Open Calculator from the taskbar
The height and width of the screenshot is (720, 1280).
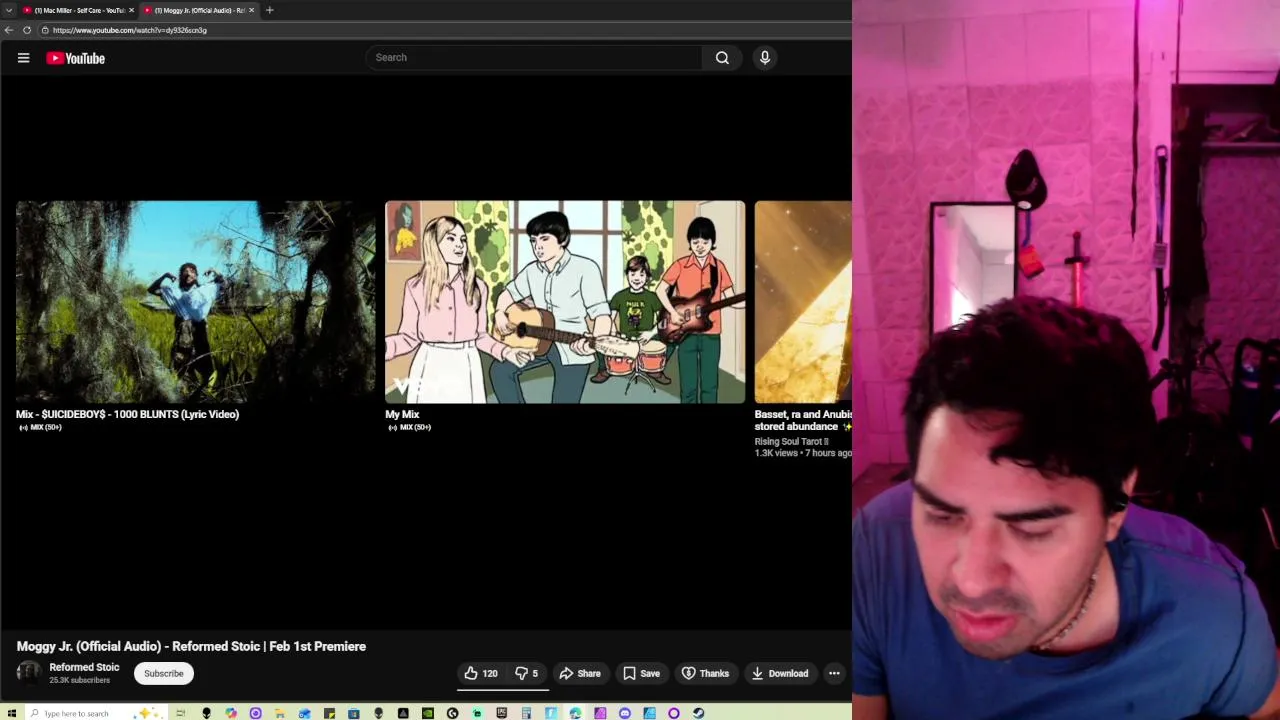coord(526,713)
